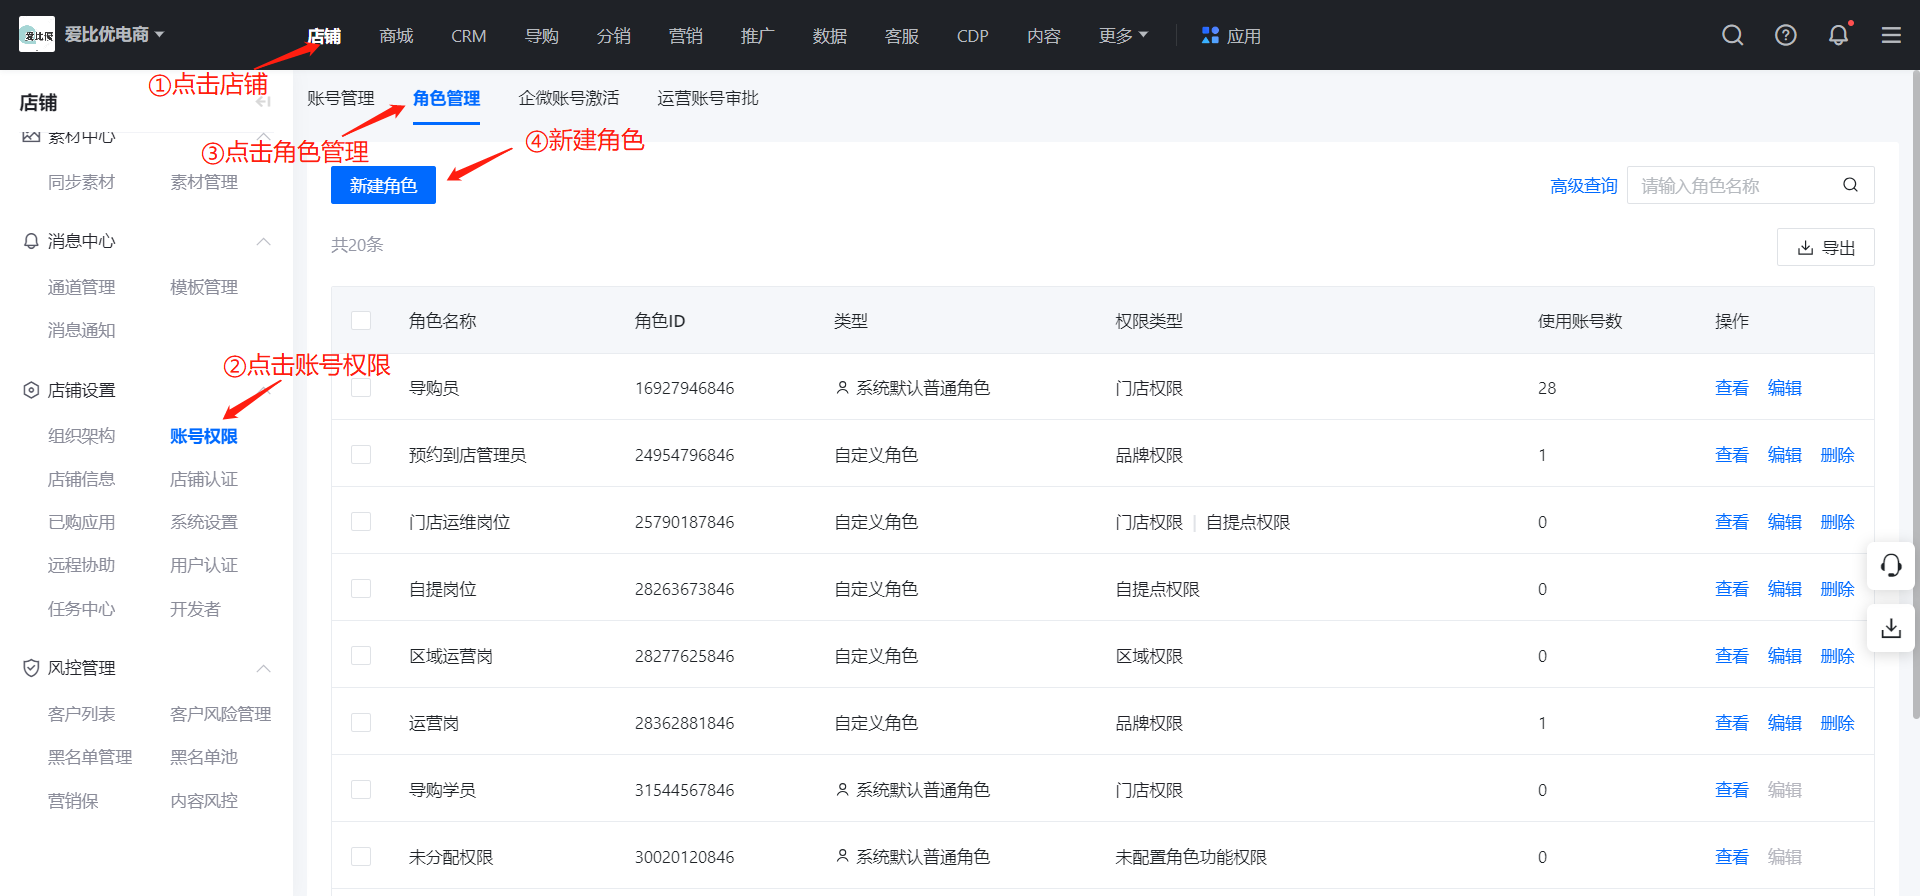Check the 门店运维岗位 row checkbox
The image size is (1920, 896).
tap(361, 522)
